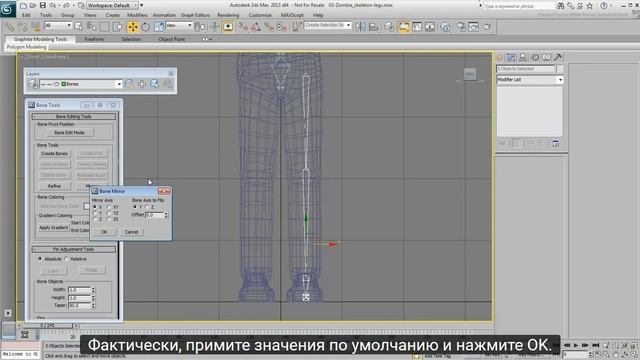Click the Align tool icon in main toolbar

coord(373,27)
